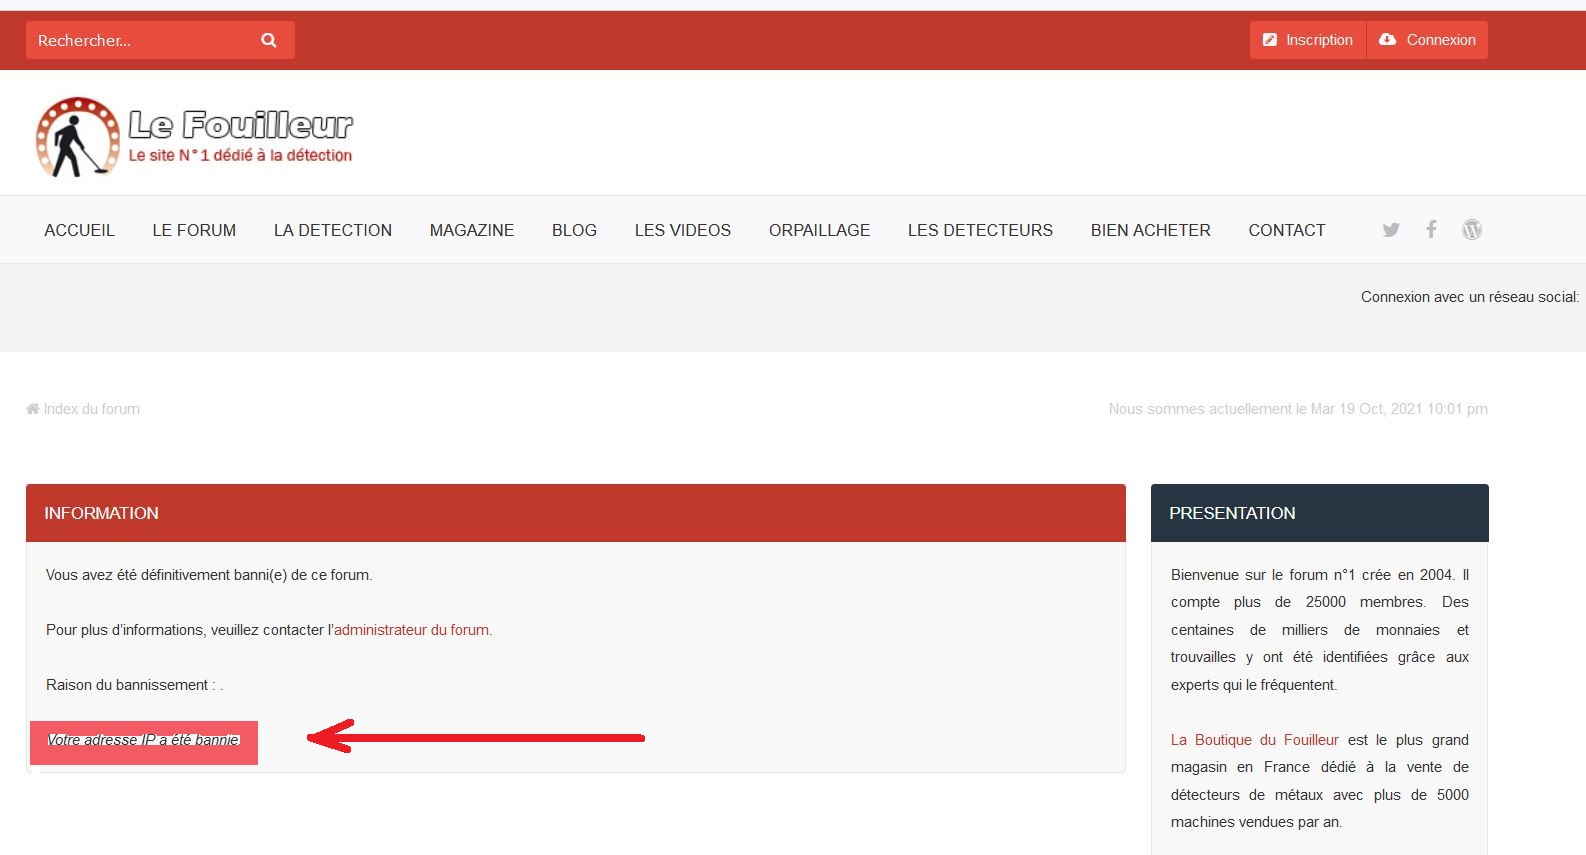Screen dimensions: 1586x855
Task: Open the WordPress icon link
Action: click(1471, 230)
